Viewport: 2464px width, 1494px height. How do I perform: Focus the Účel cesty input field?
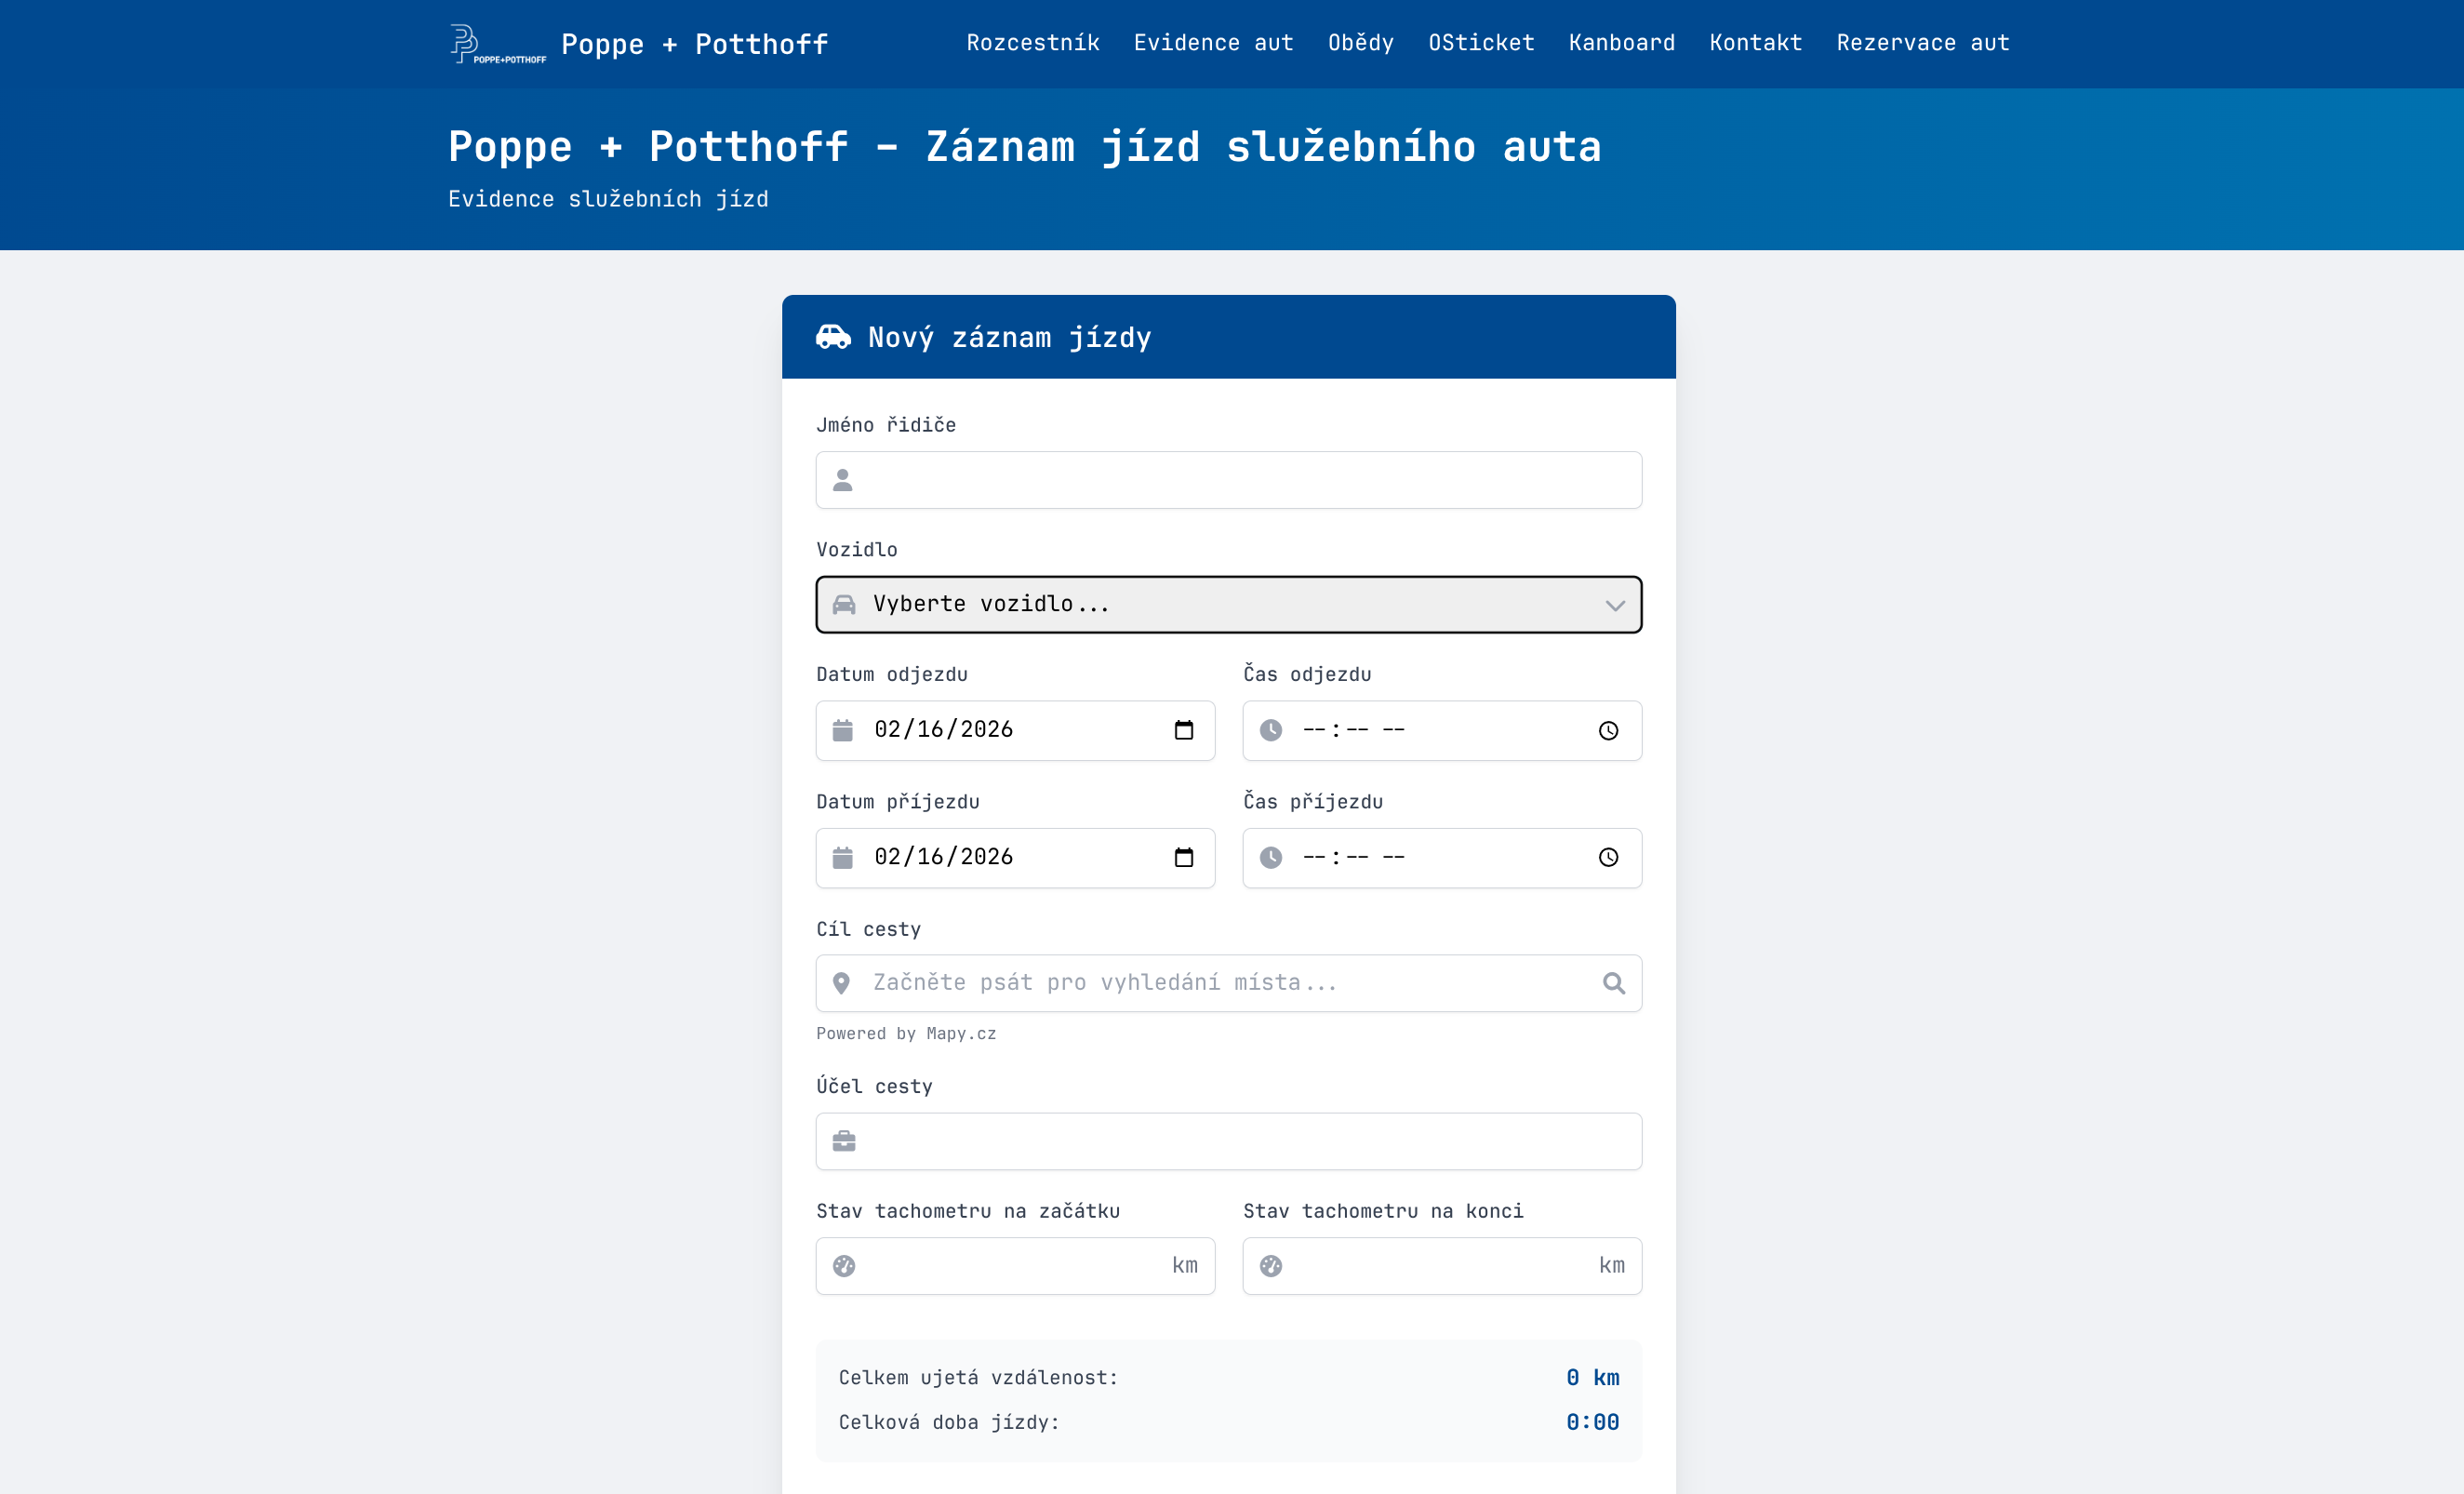pyautogui.click(x=1229, y=1141)
